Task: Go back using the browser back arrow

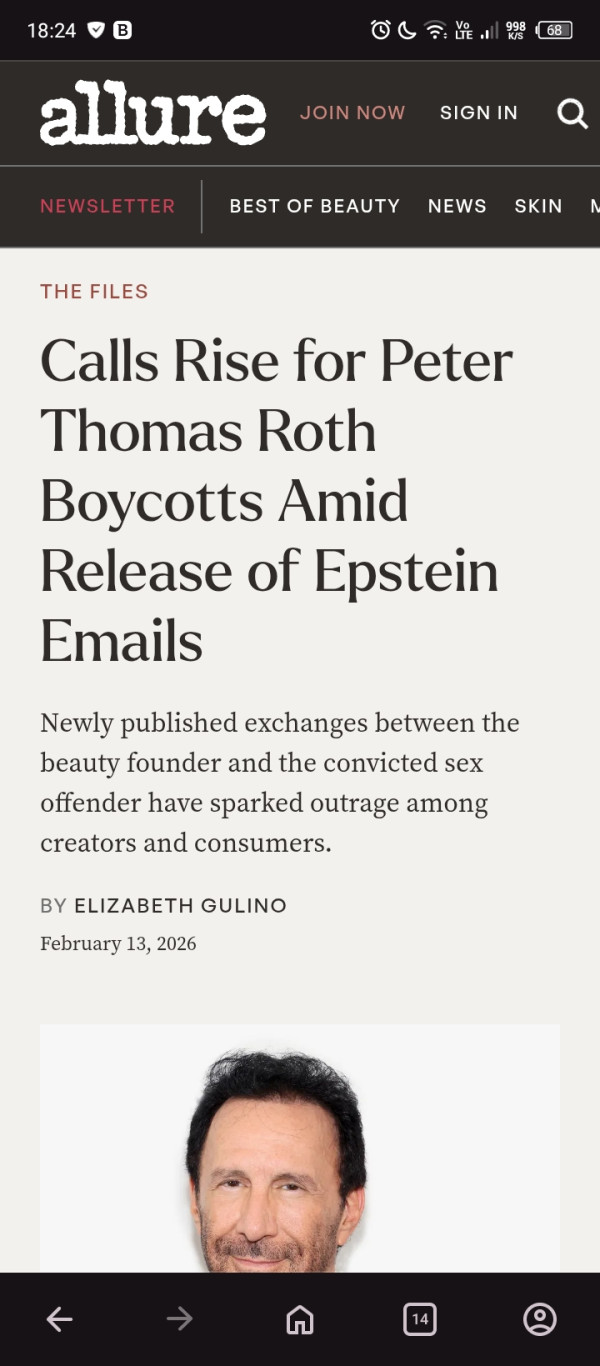Action: tap(60, 1320)
